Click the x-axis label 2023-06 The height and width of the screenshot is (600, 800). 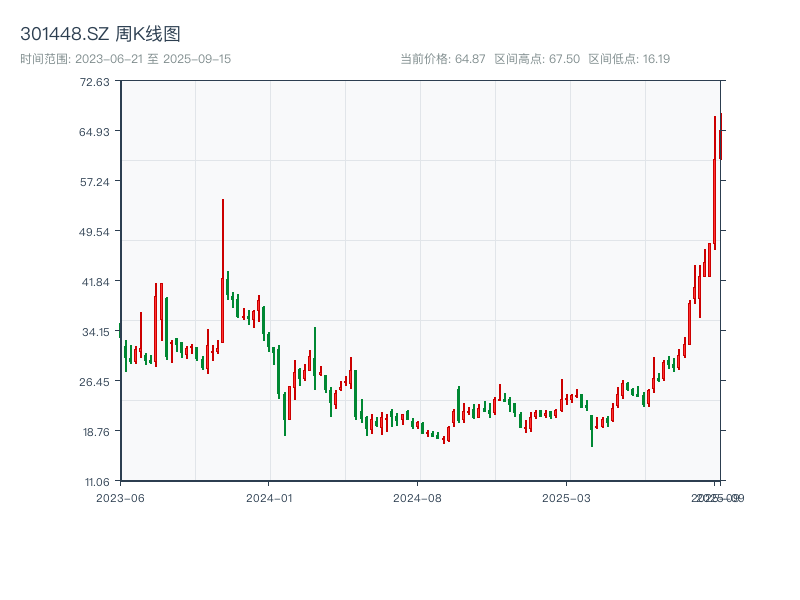point(120,498)
